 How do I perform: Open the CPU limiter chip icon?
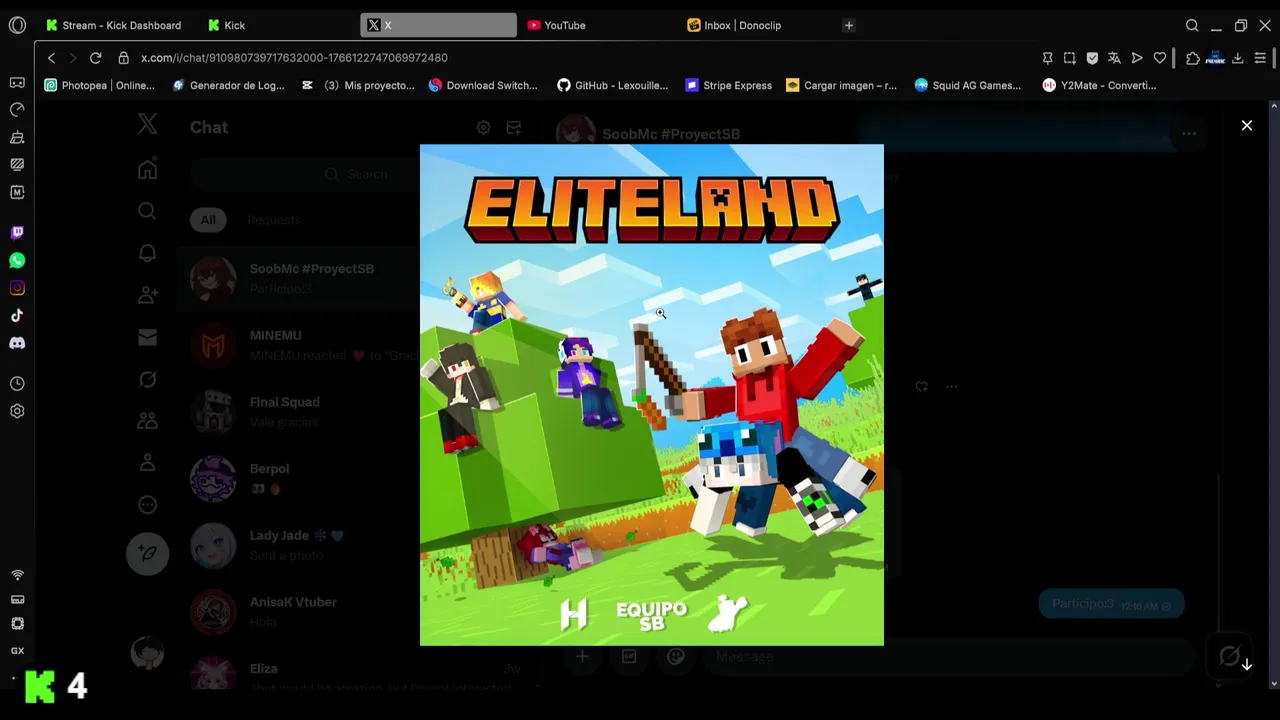(17, 623)
